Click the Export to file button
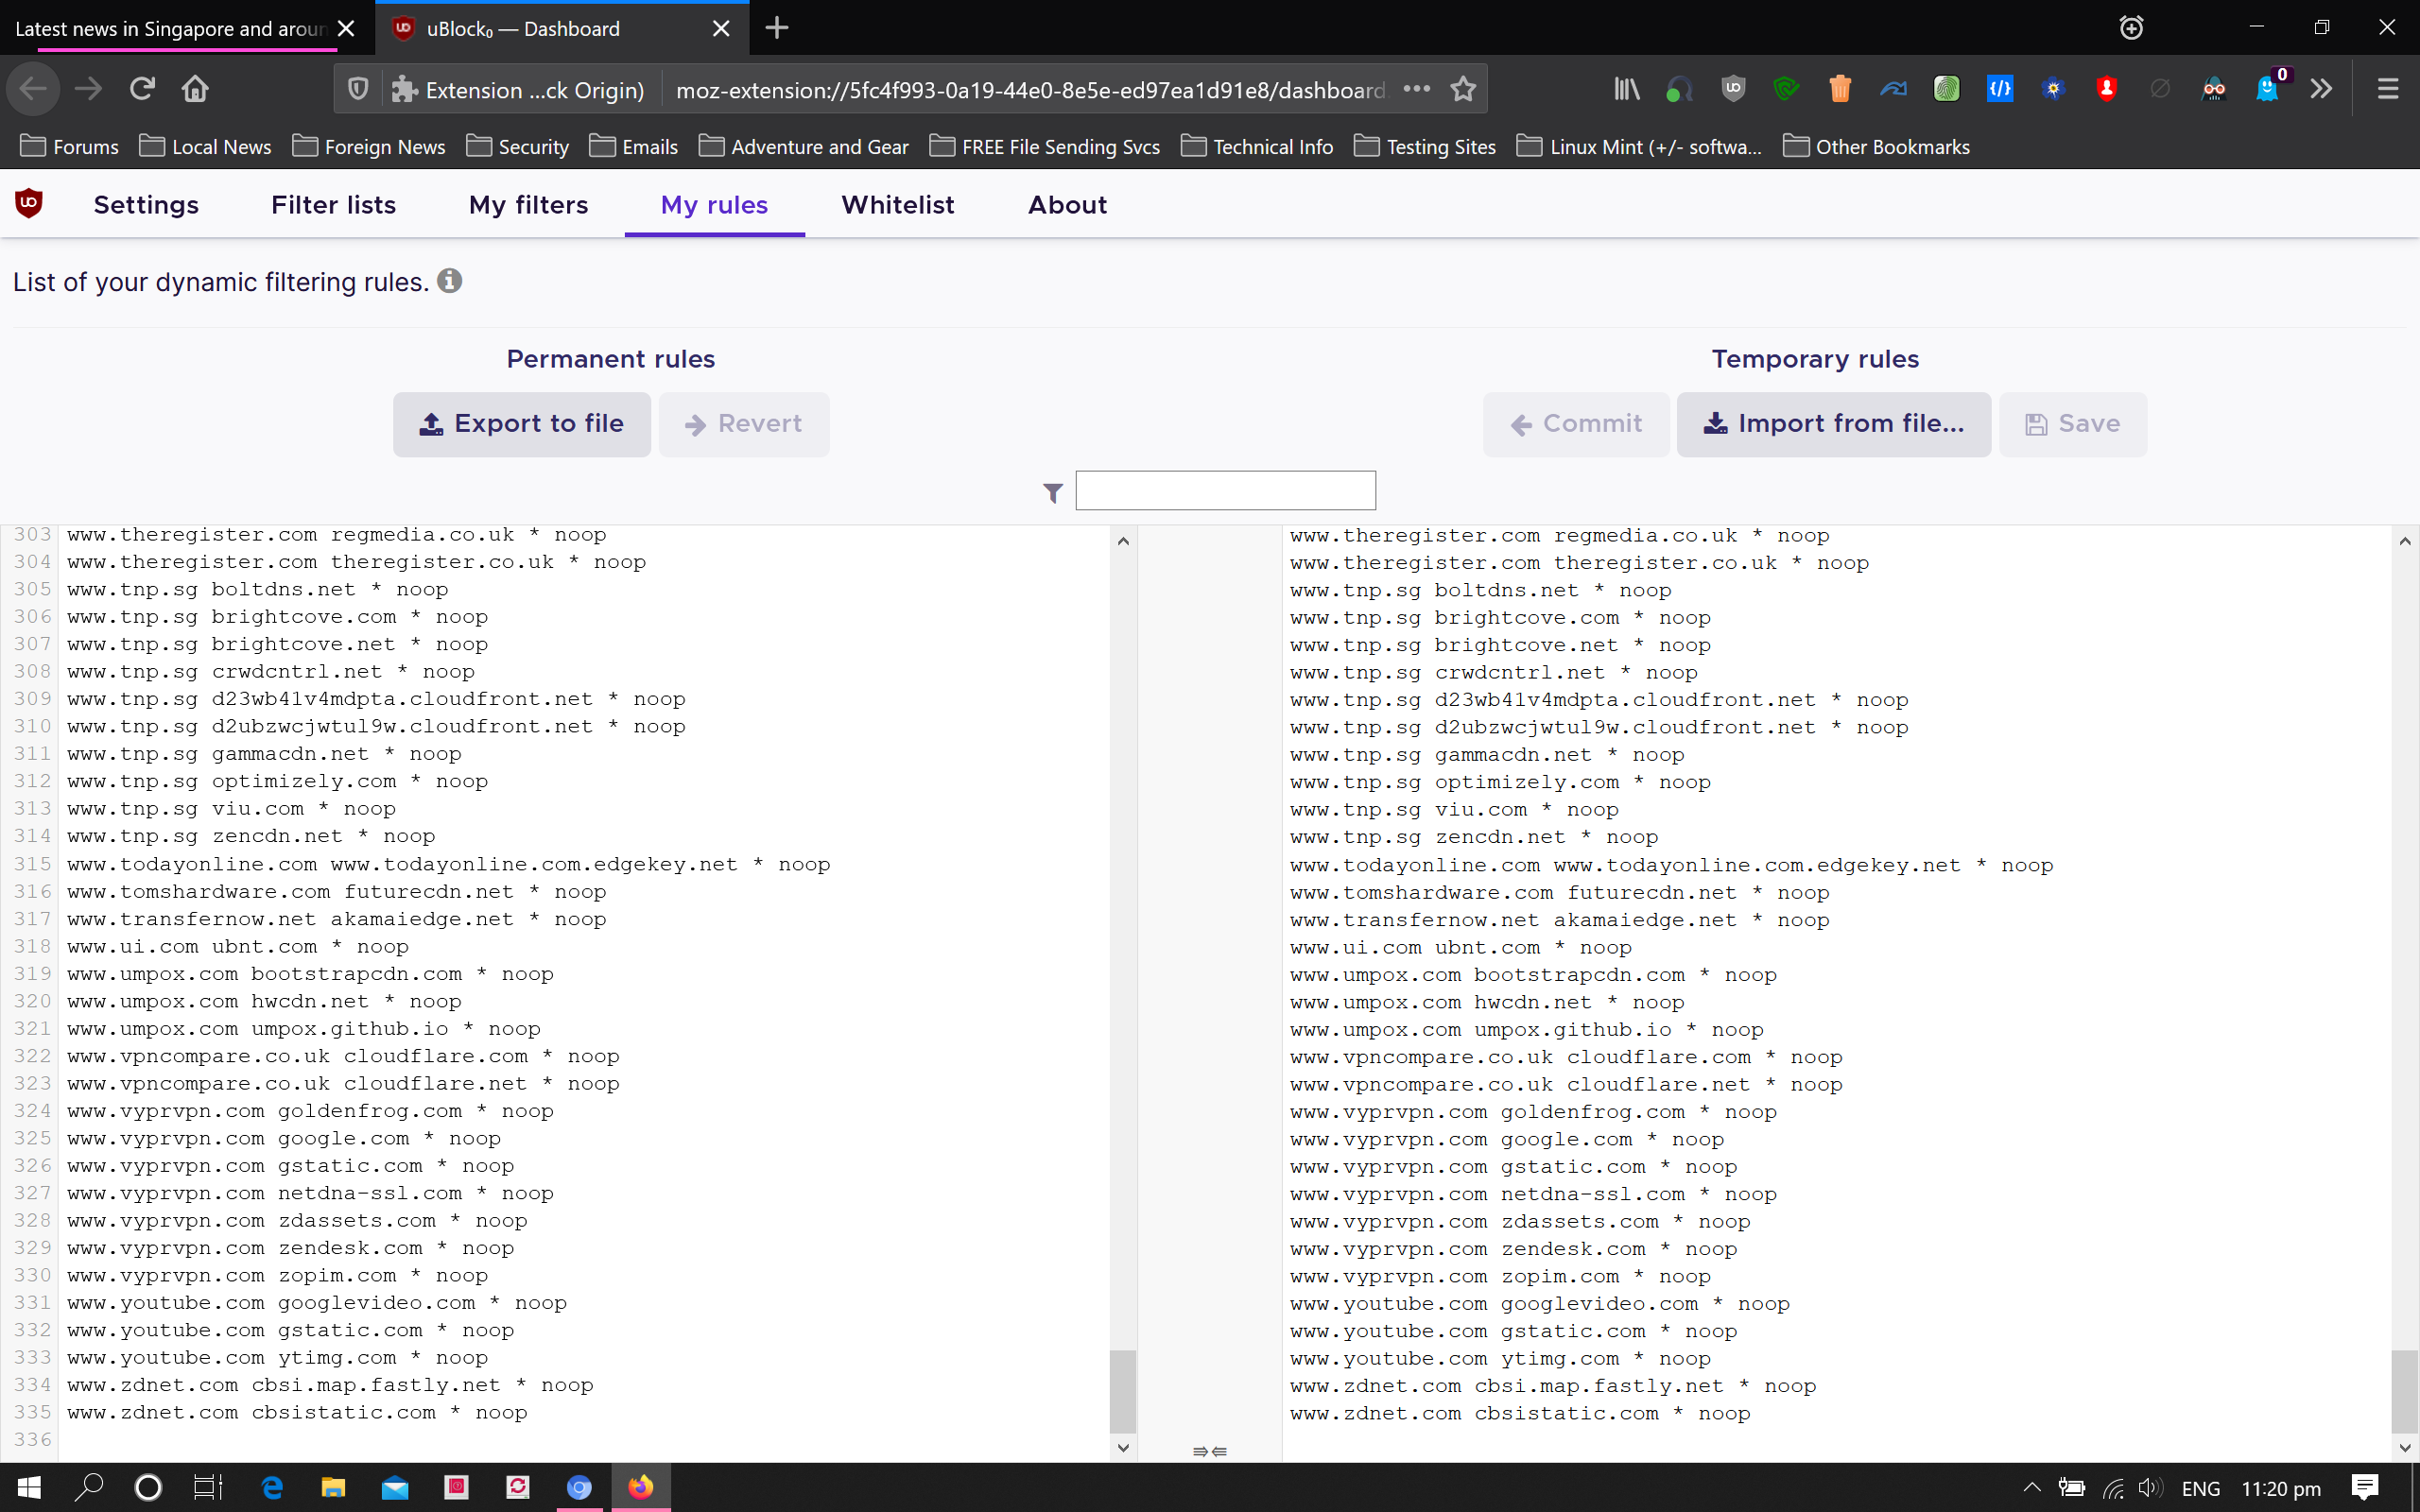The image size is (2420, 1512). (521, 424)
